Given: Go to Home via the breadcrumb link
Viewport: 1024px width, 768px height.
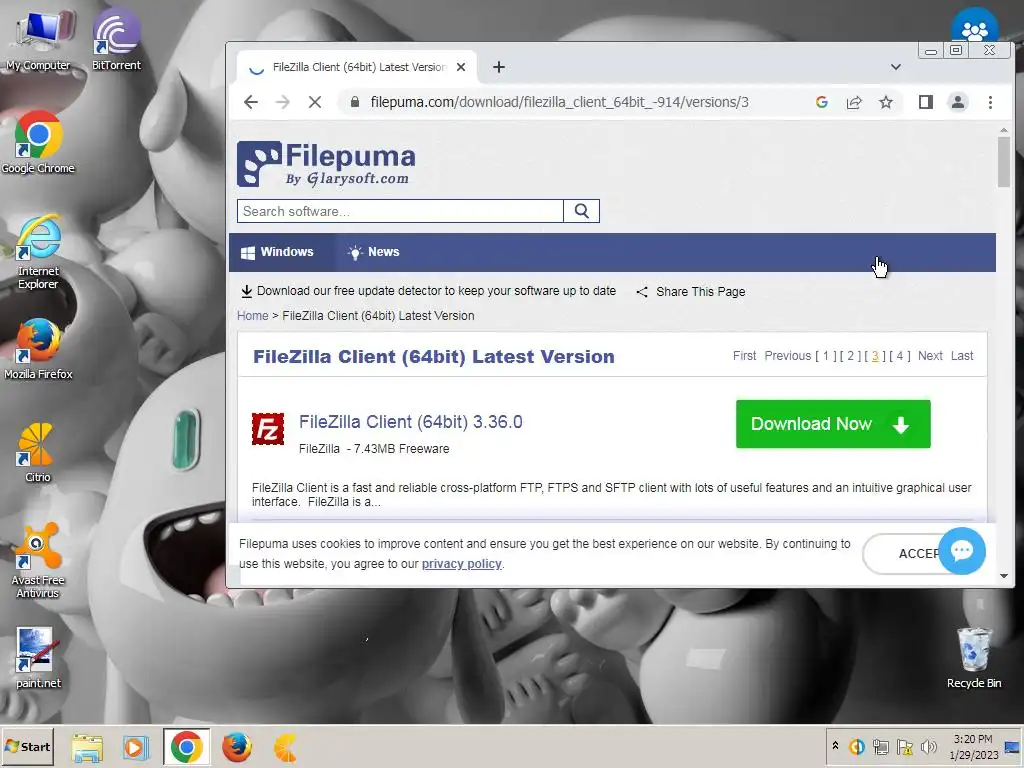Looking at the screenshot, I should 253,316.
